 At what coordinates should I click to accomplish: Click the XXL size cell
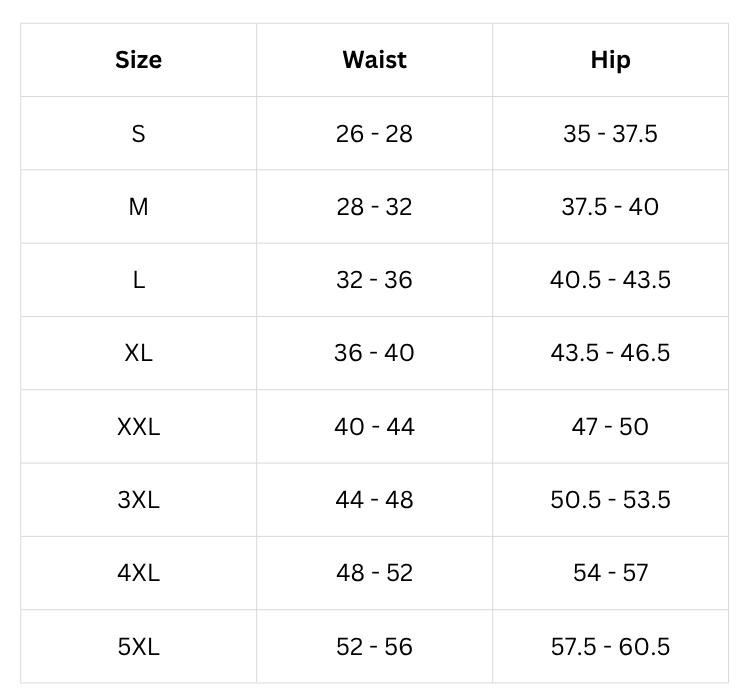[x=138, y=427]
